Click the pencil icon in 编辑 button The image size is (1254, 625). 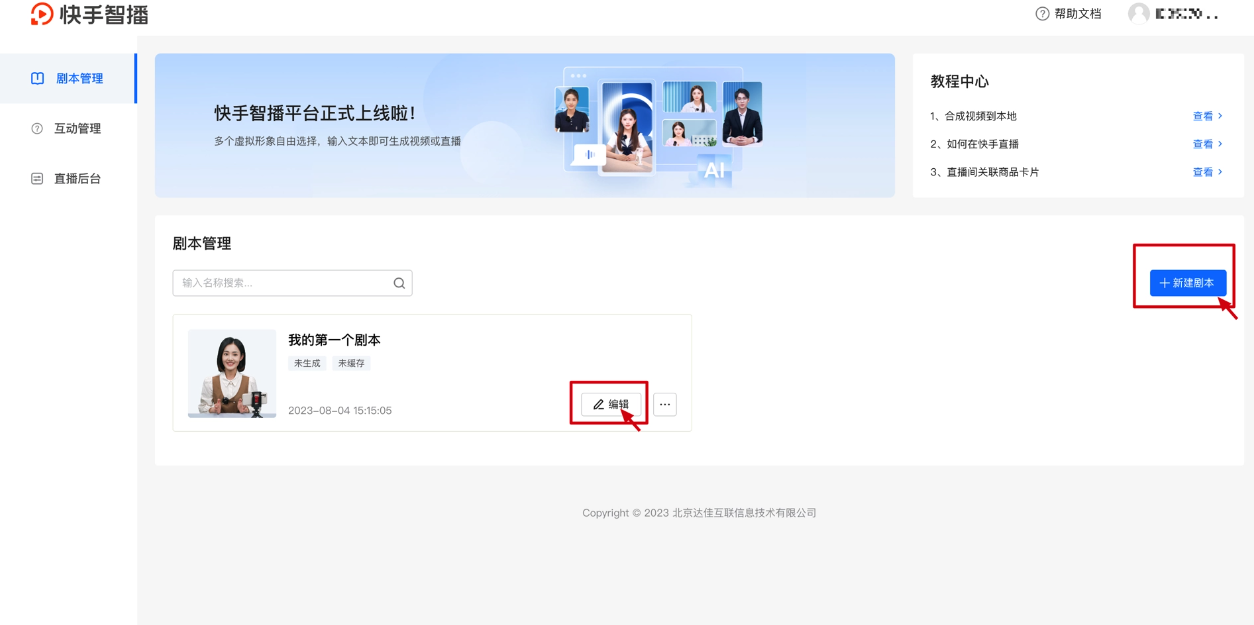pyautogui.click(x=599, y=405)
